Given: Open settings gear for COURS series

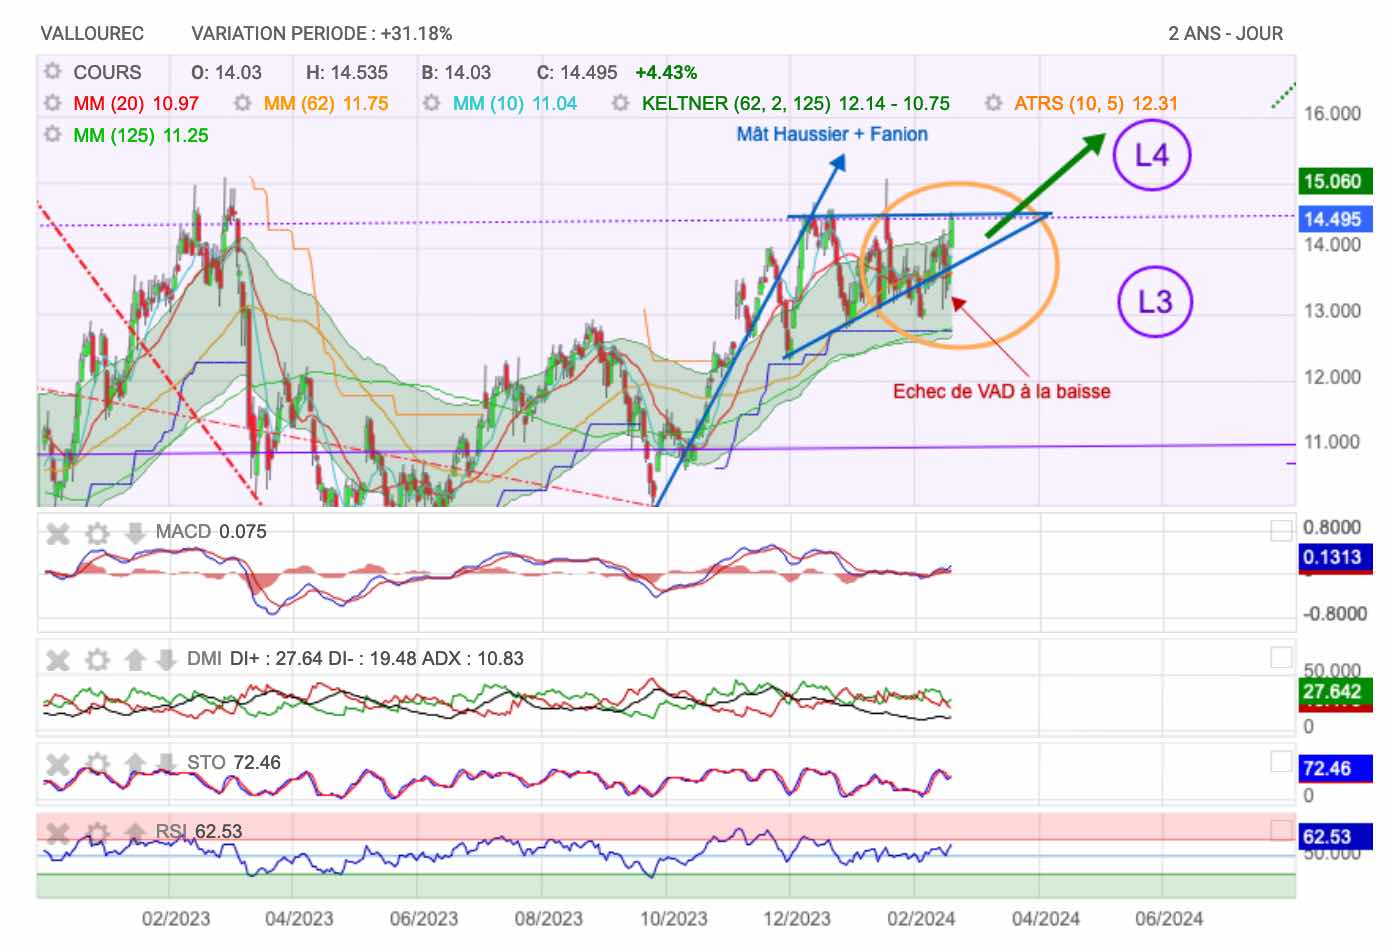Looking at the screenshot, I should (53, 72).
